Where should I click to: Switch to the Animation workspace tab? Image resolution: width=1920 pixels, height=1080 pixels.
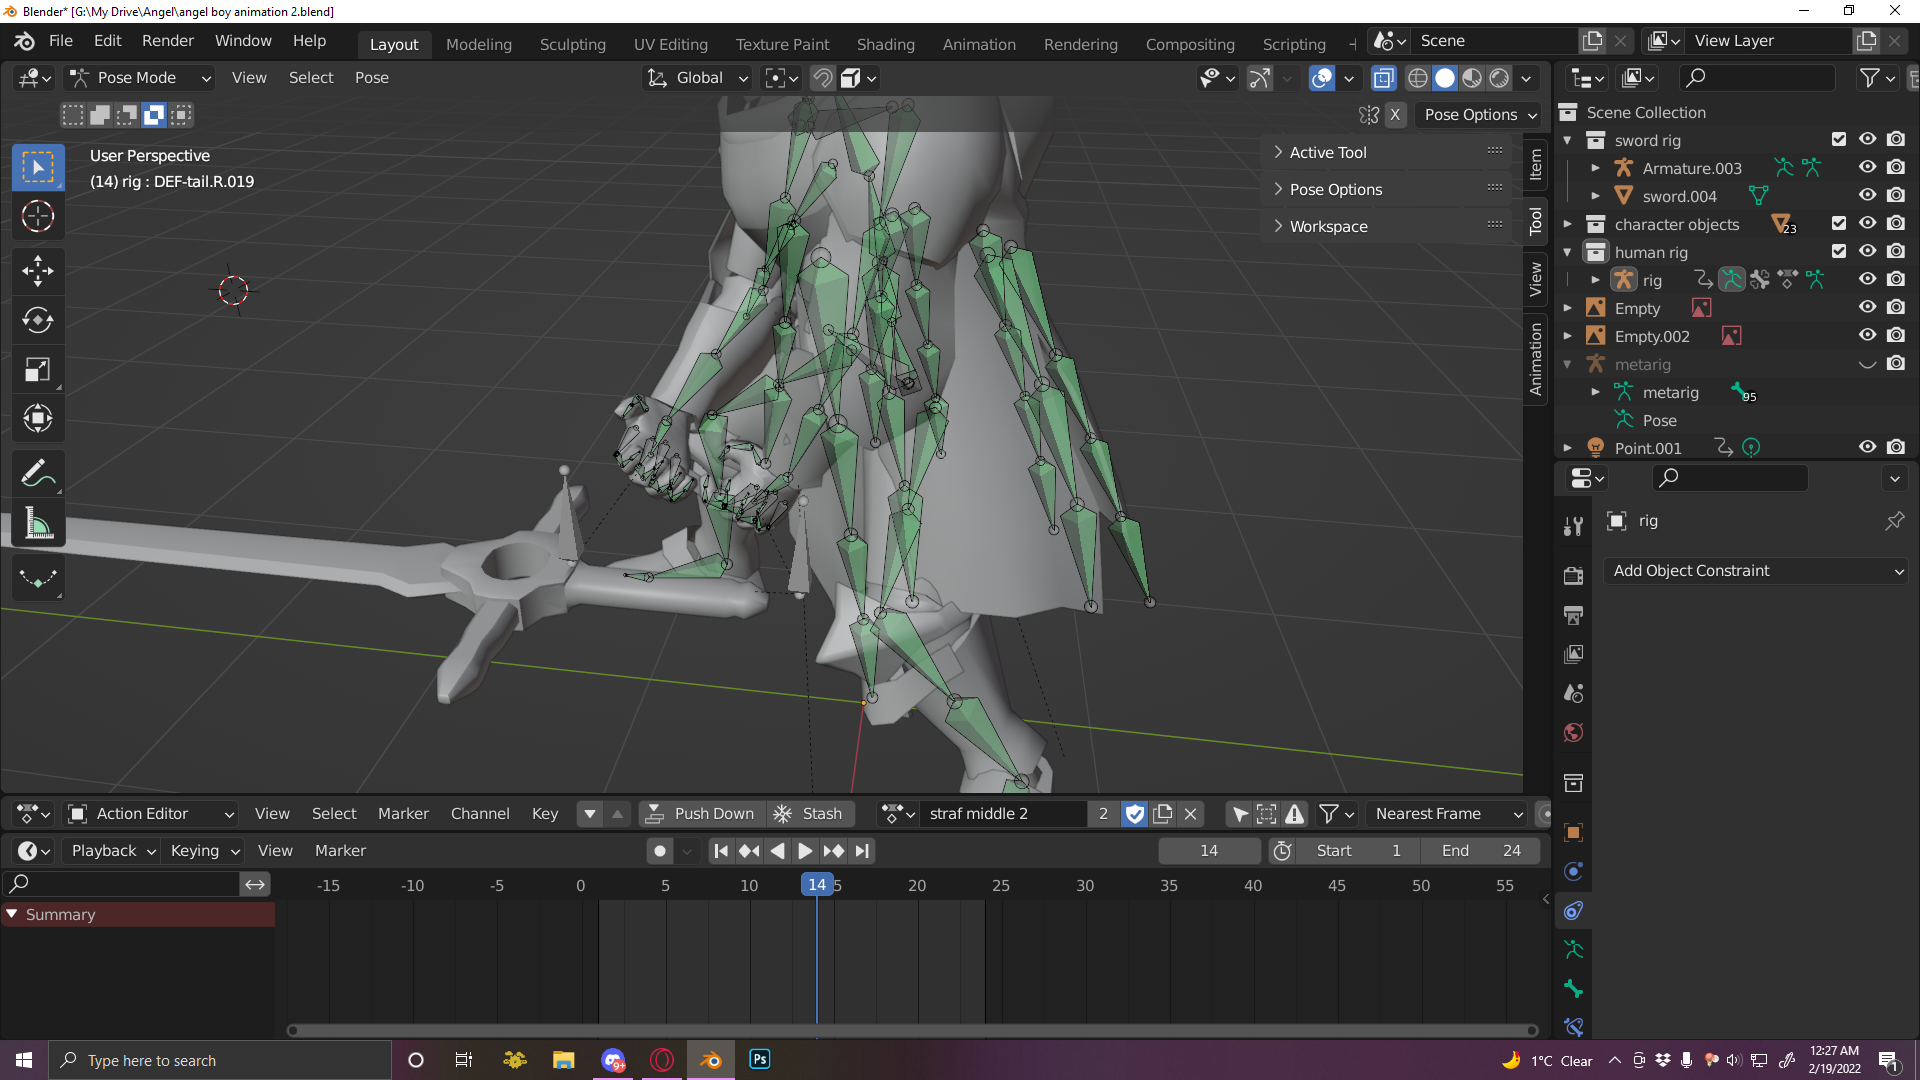point(979,44)
